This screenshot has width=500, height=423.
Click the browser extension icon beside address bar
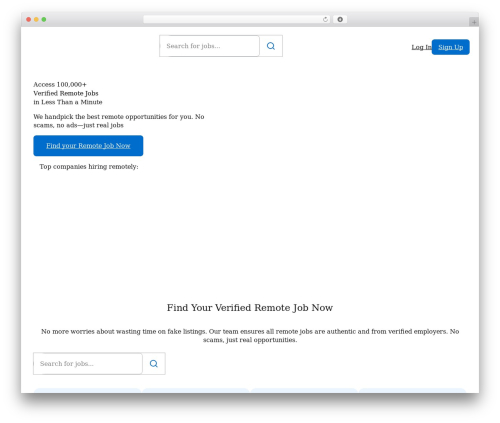tap(340, 19)
